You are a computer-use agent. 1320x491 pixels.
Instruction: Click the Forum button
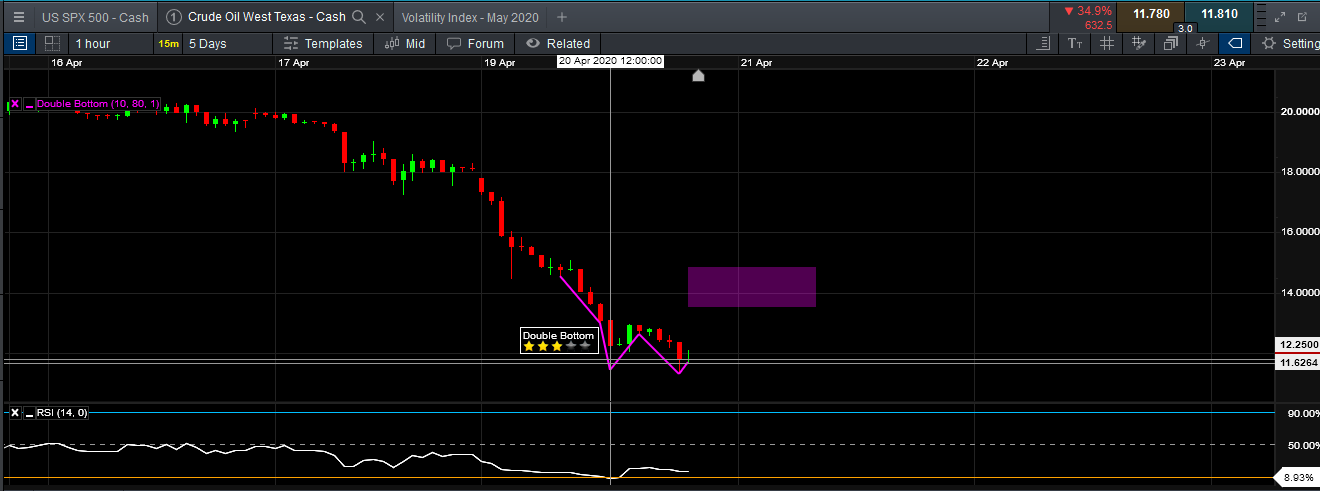(475, 43)
